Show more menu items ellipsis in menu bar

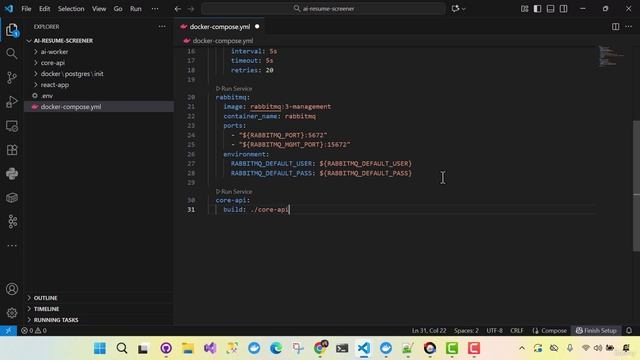pos(155,9)
